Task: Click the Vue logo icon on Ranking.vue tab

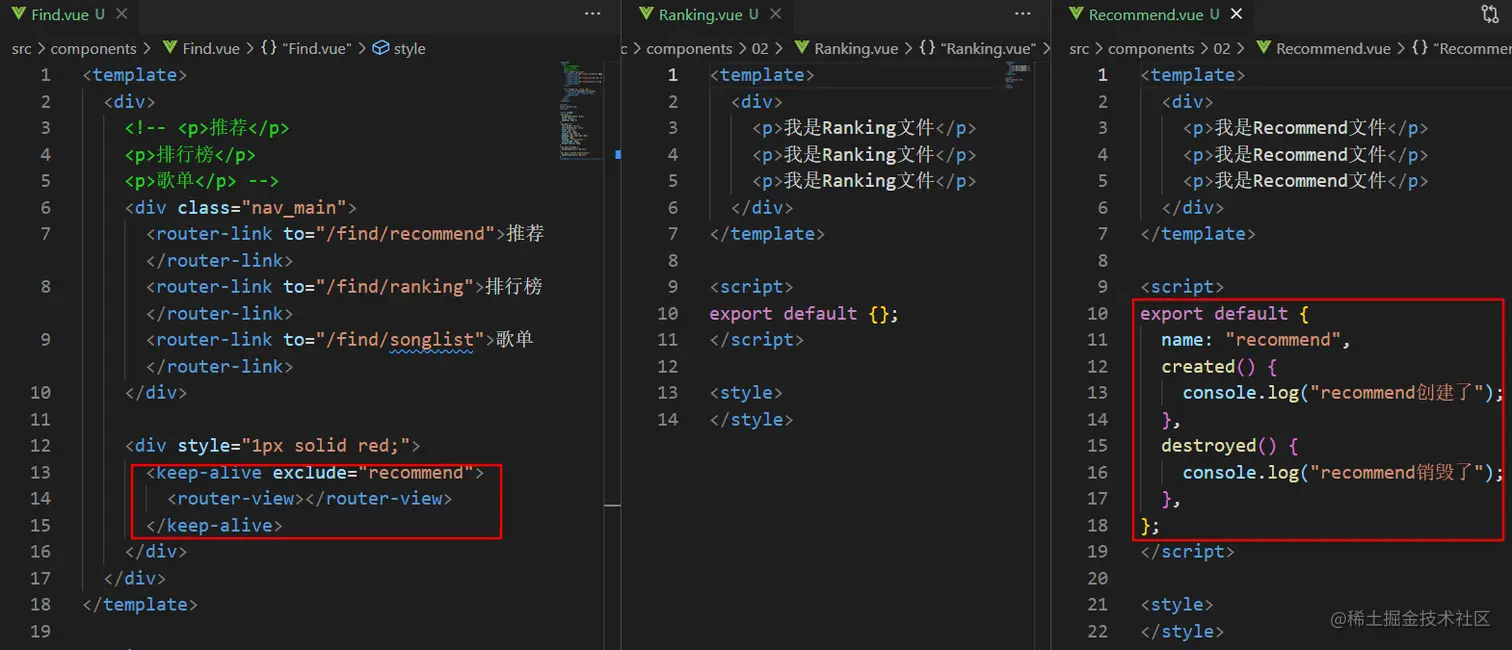Action: tap(646, 14)
